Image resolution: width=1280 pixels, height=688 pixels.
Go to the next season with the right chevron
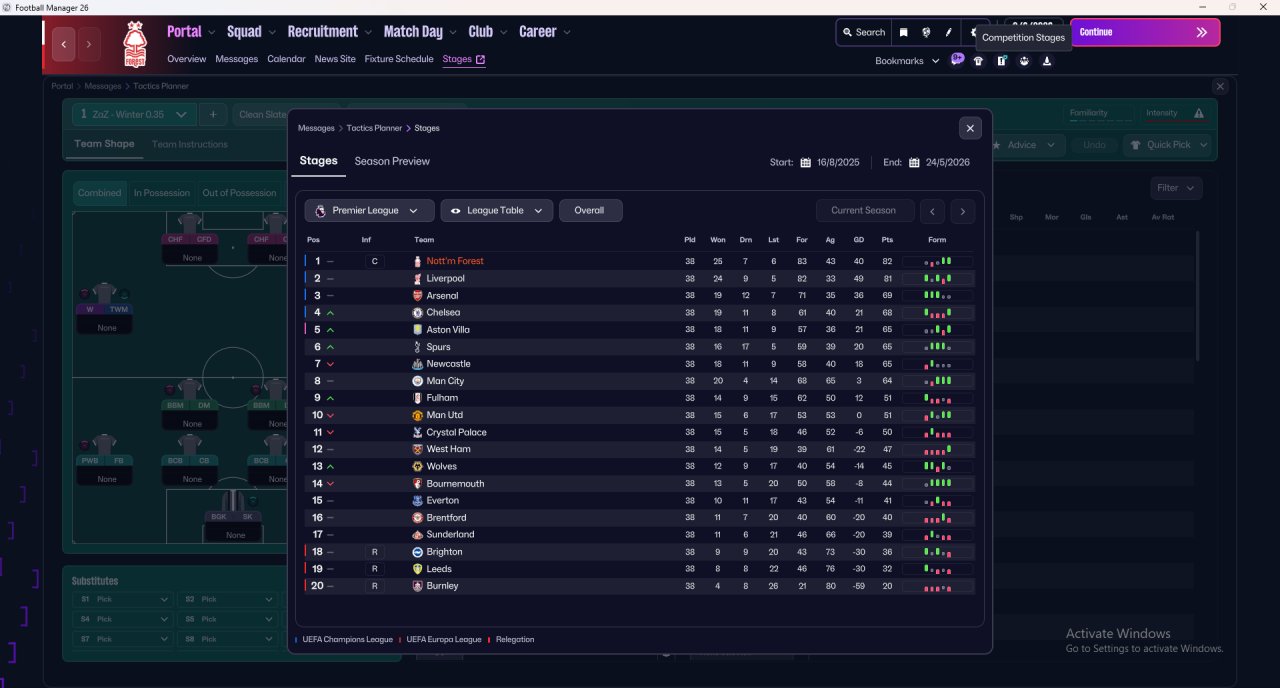(963, 211)
